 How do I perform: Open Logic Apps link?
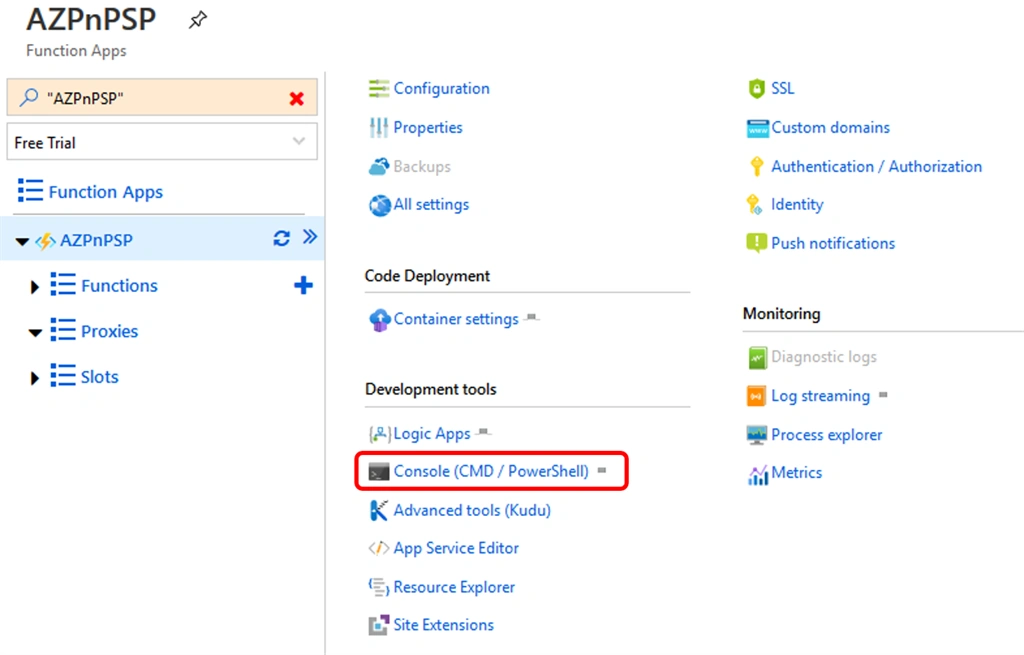point(432,434)
